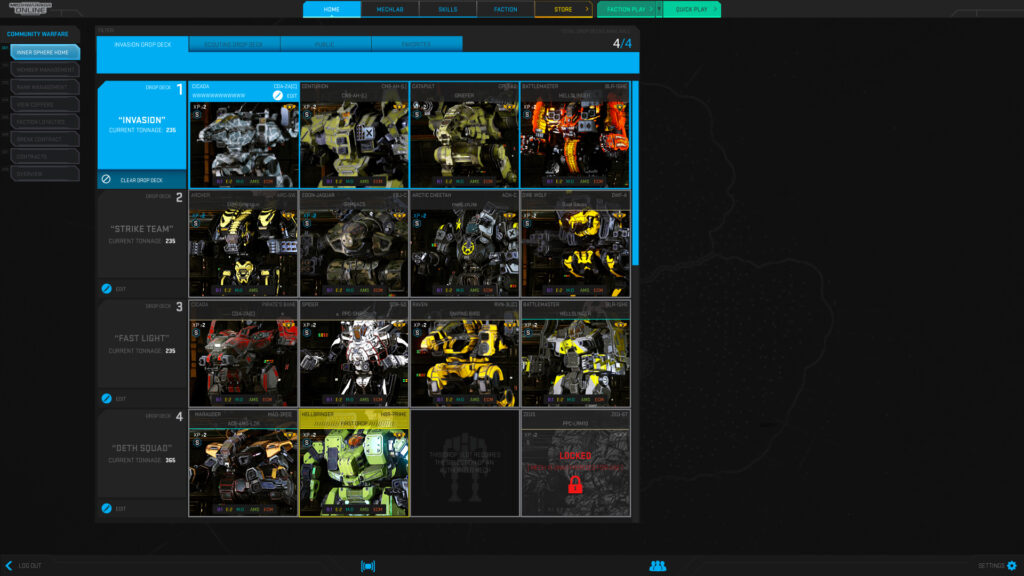Click the drop deck list vertical scrollbar
This screenshot has height=576, width=1024.
[x=635, y=173]
